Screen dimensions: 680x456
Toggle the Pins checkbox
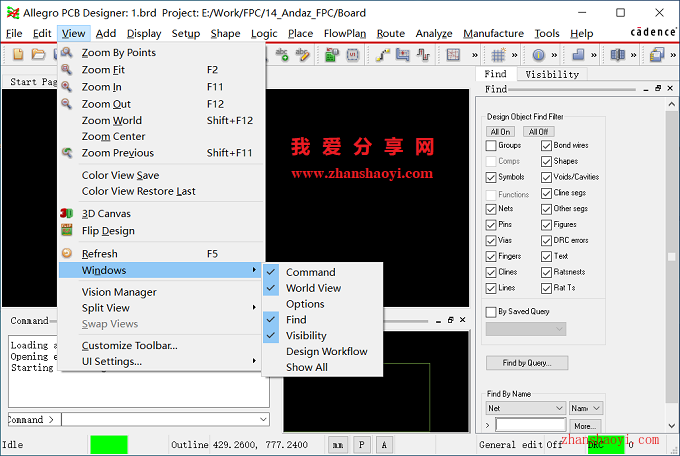[x=491, y=225]
